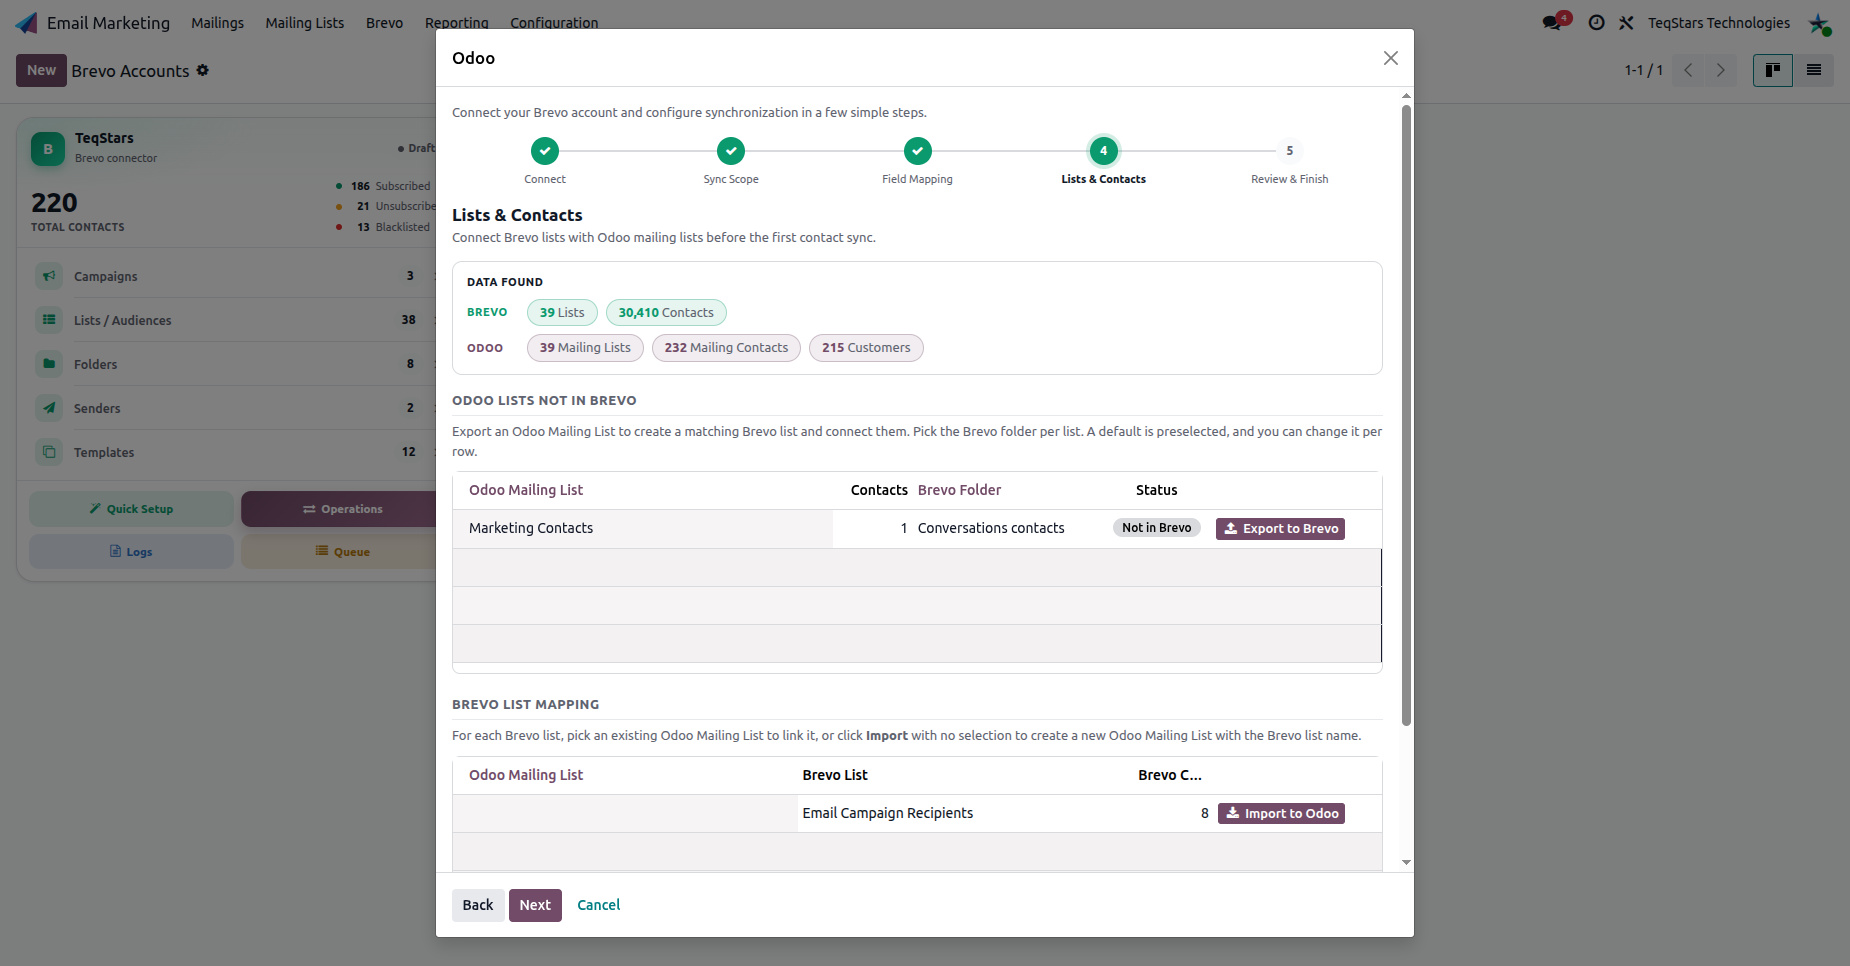Click the gear icon next to Brevo Accounts
The height and width of the screenshot is (966, 1850).
click(203, 70)
